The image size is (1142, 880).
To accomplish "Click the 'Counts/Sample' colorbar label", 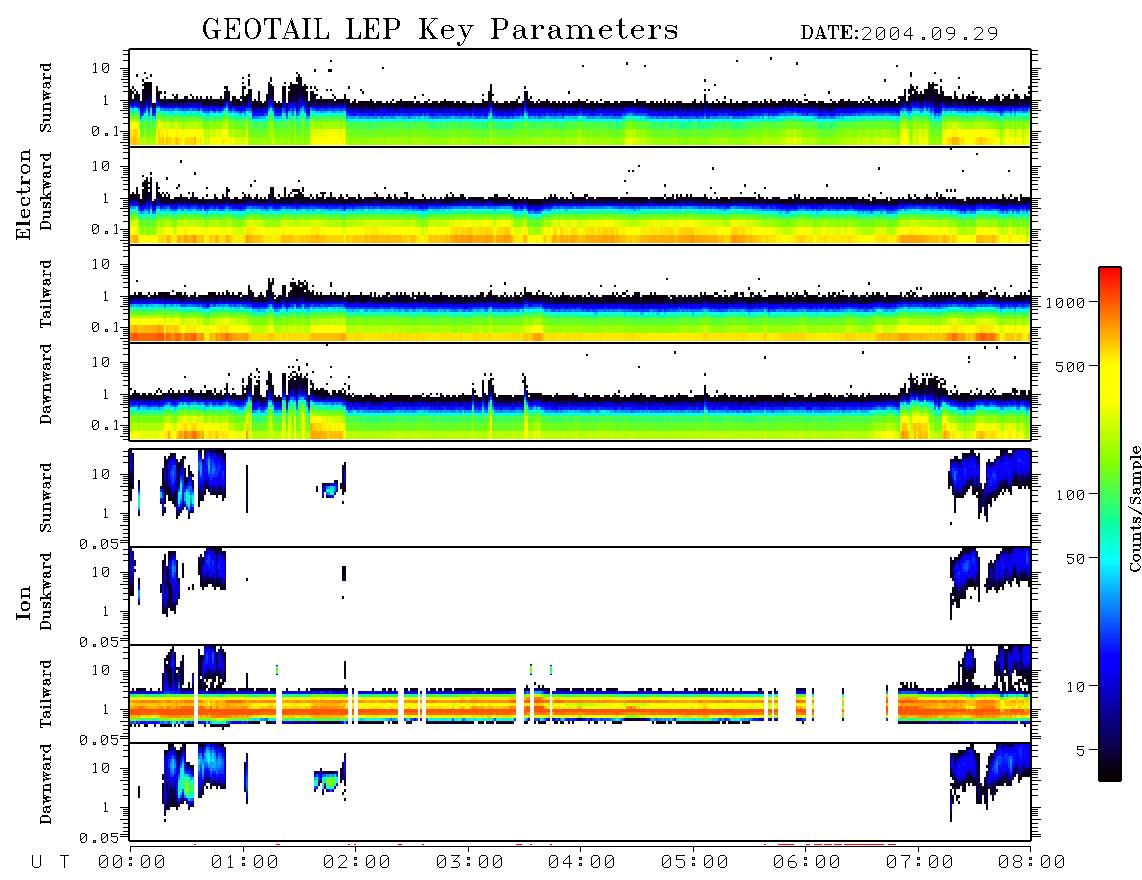I will pyautogui.click(x=1134, y=508).
